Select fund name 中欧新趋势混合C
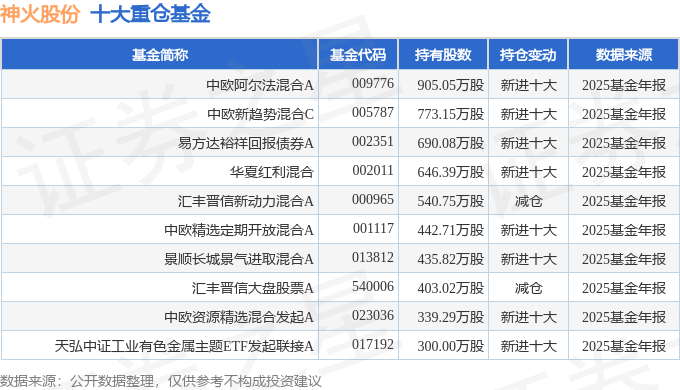This screenshot has width=680, height=390. point(260,114)
